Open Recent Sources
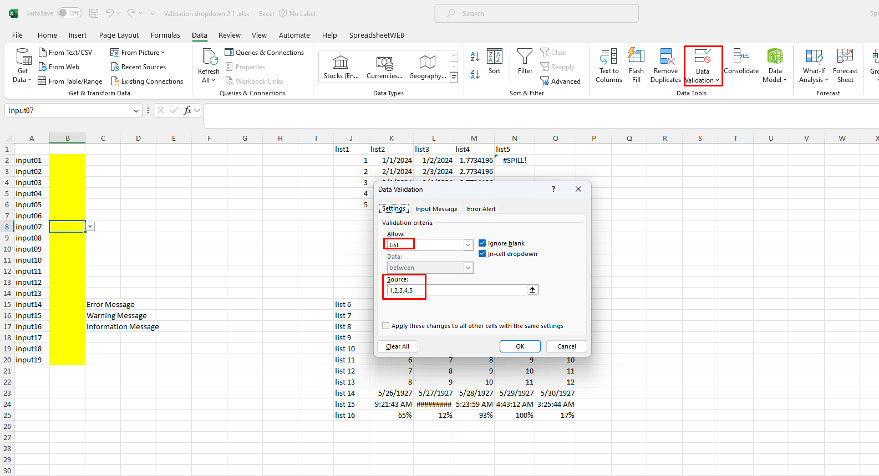Screen dimensions: 879x476 138,67
